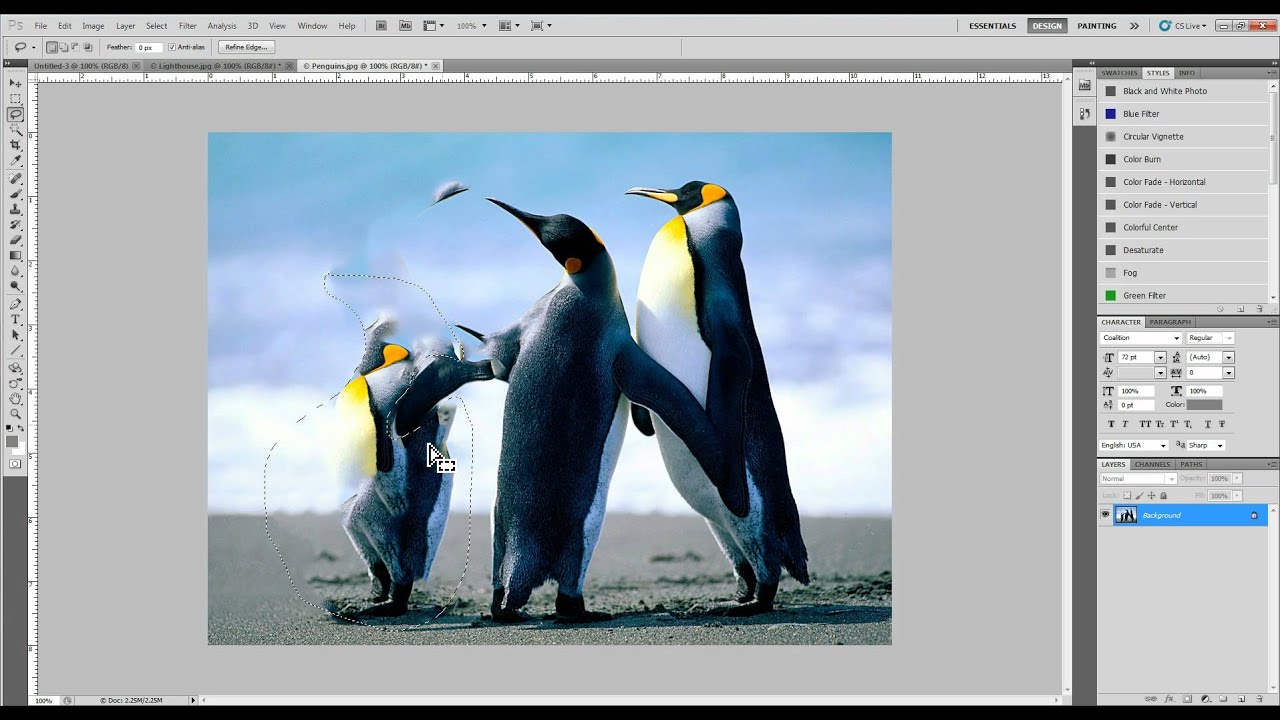Screen dimensions: 1280x720
Task: Launch Bridge from the application bar
Action: [x=383, y=26]
